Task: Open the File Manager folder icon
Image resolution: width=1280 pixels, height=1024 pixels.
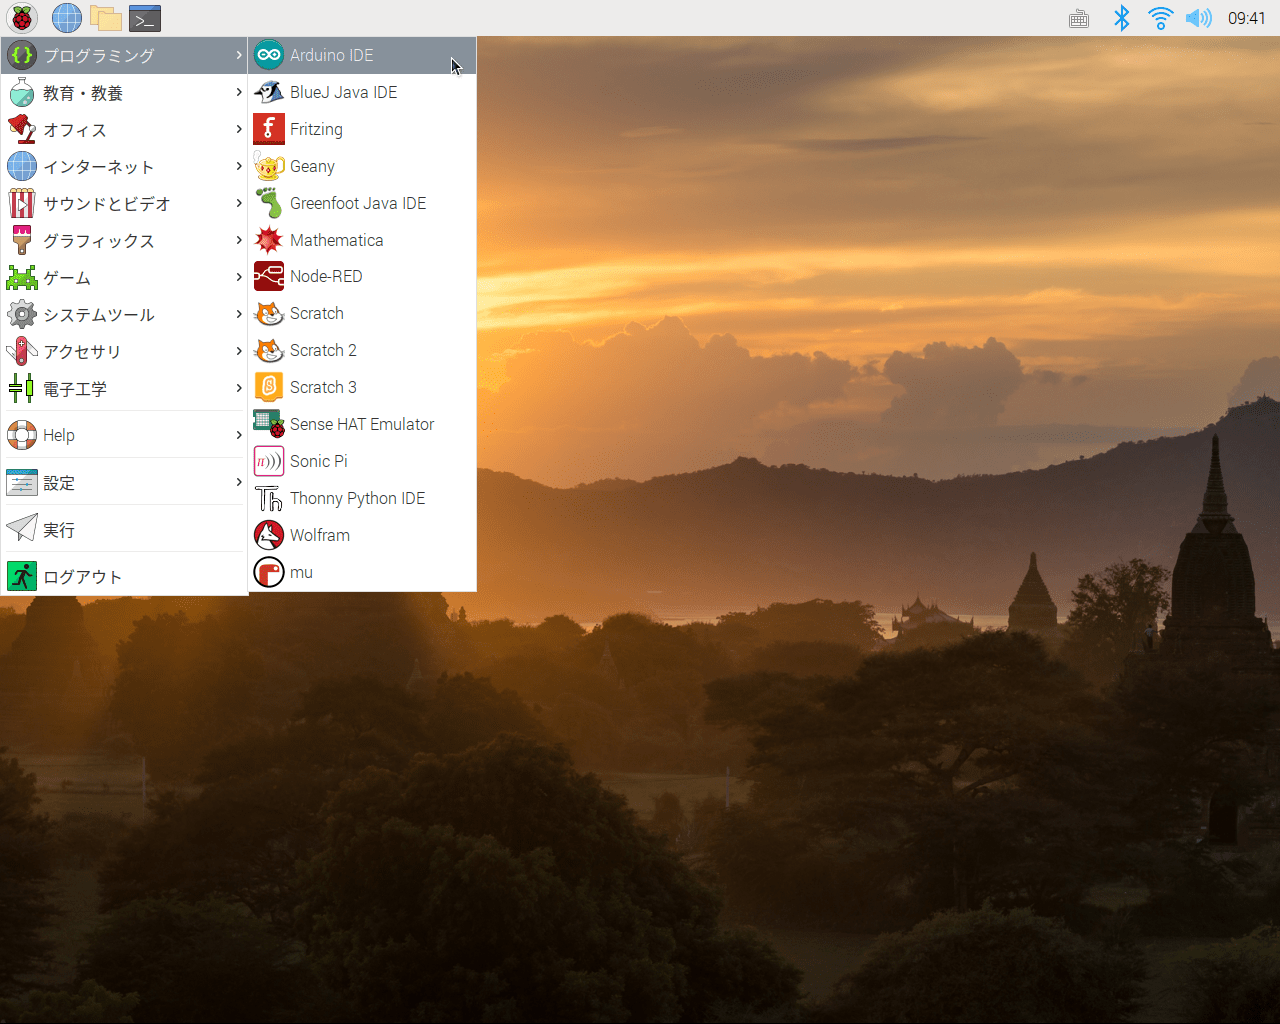Action: pyautogui.click(x=105, y=18)
